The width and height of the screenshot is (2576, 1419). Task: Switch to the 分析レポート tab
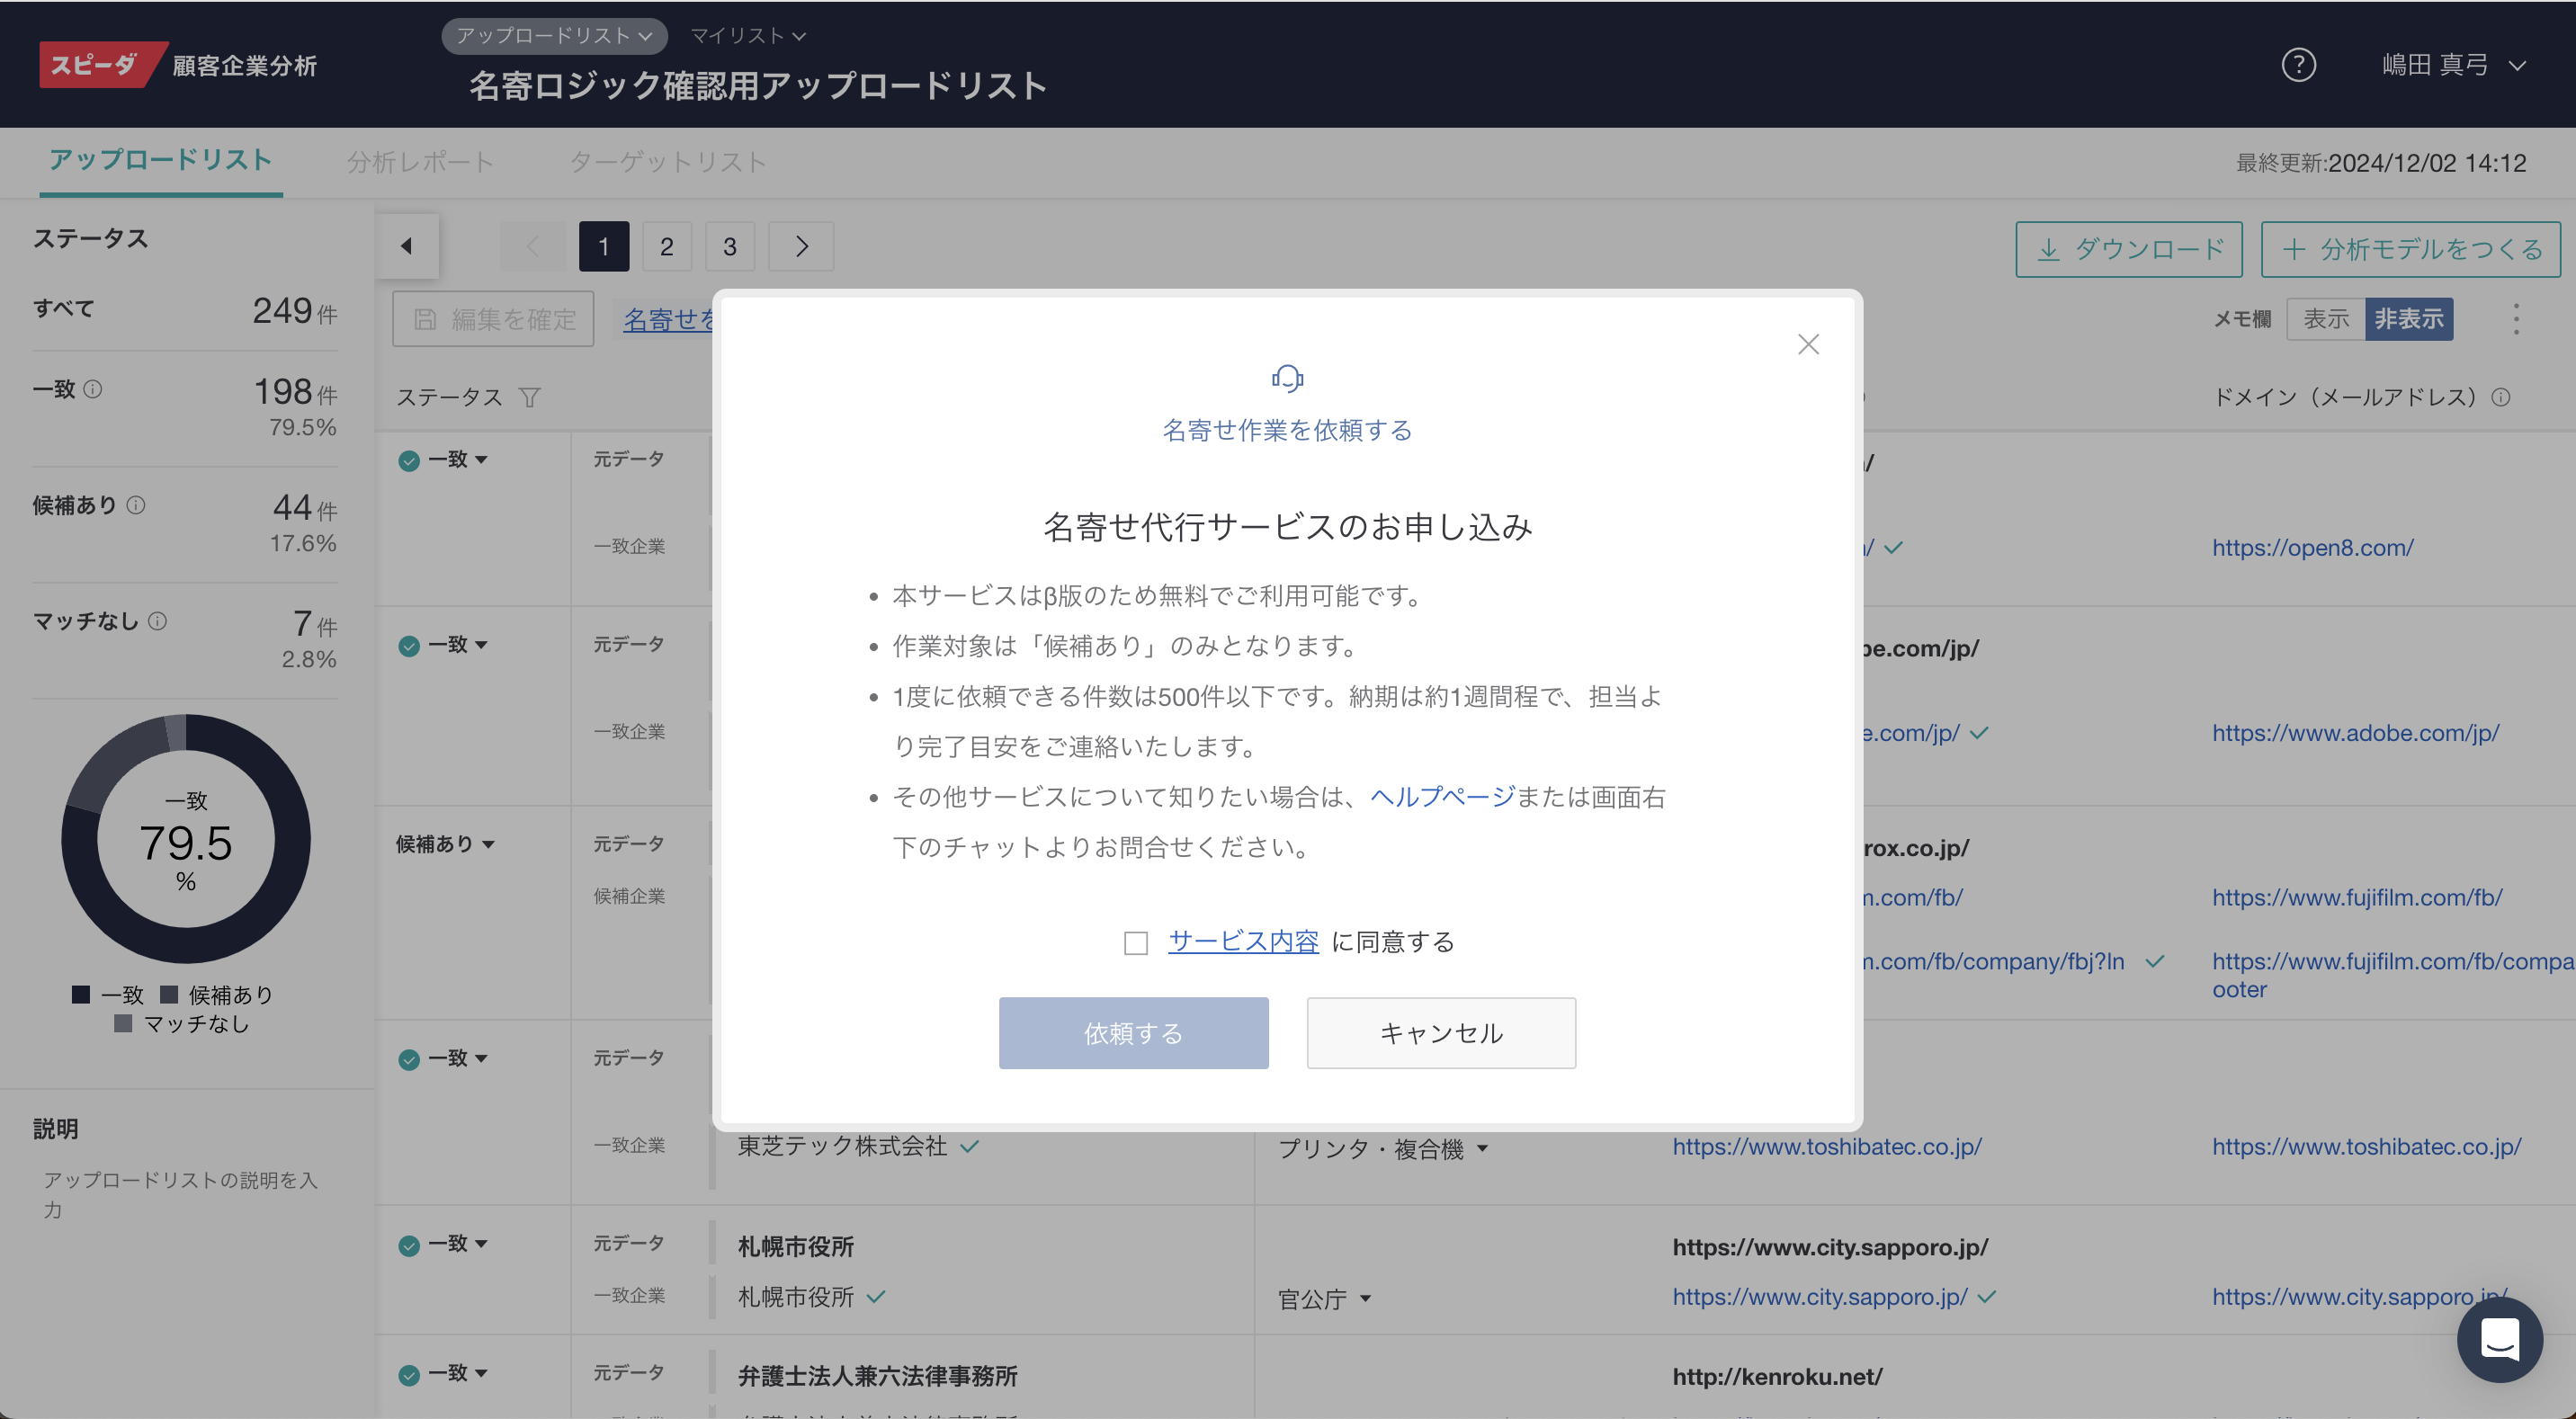coord(420,162)
